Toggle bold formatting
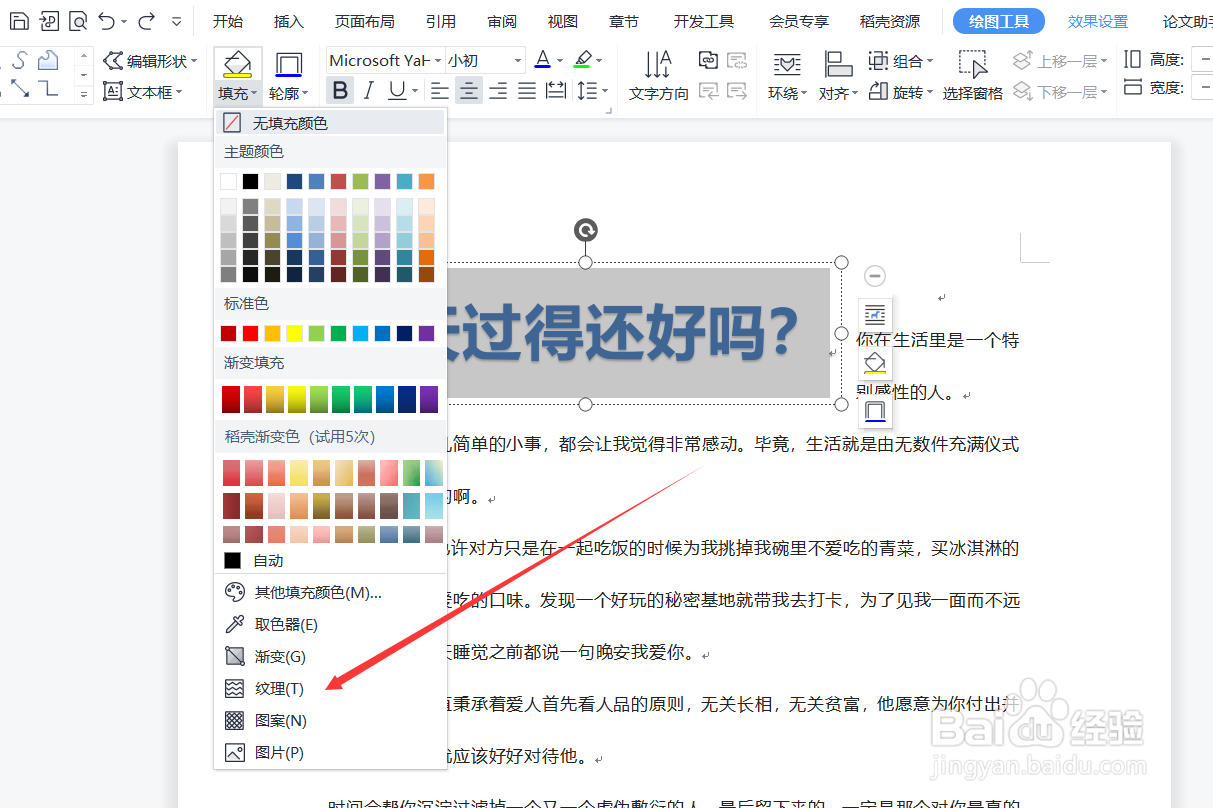Viewport: 1213px width, 808px height. (x=340, y=90)
